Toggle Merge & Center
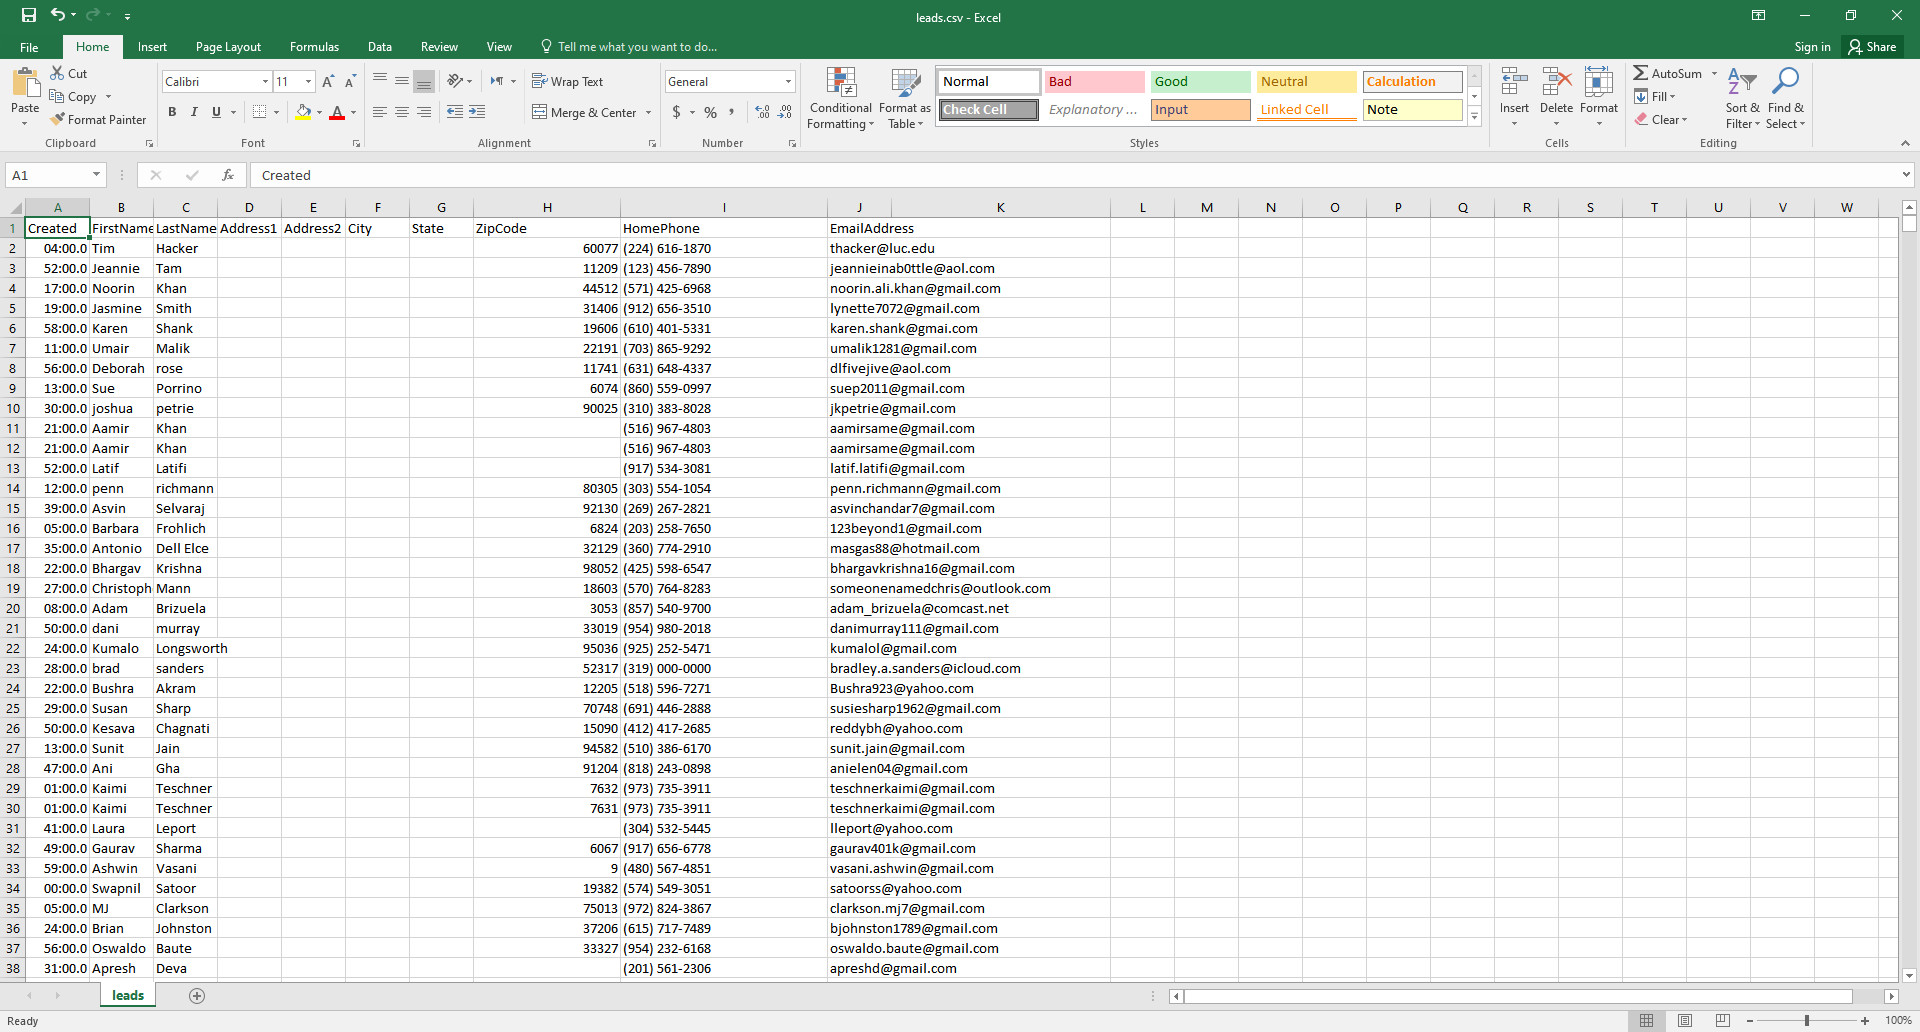 585,112
